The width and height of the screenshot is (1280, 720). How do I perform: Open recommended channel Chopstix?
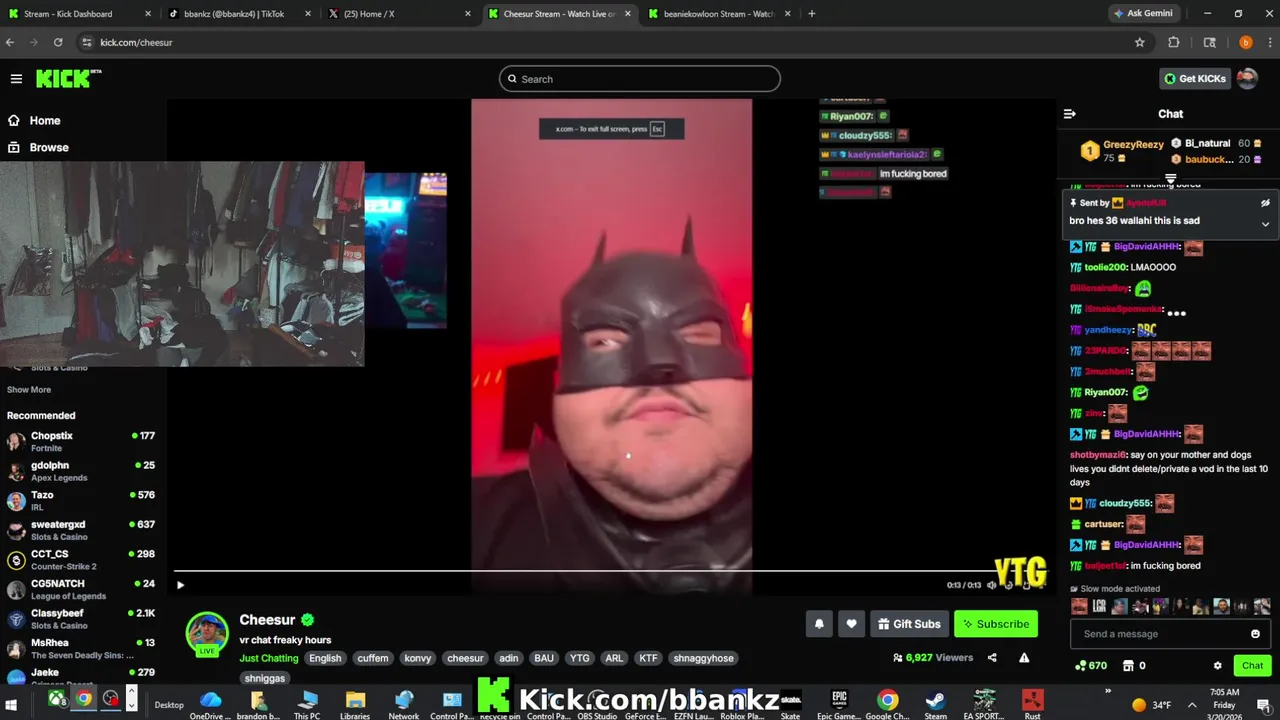tap(80, 441)
